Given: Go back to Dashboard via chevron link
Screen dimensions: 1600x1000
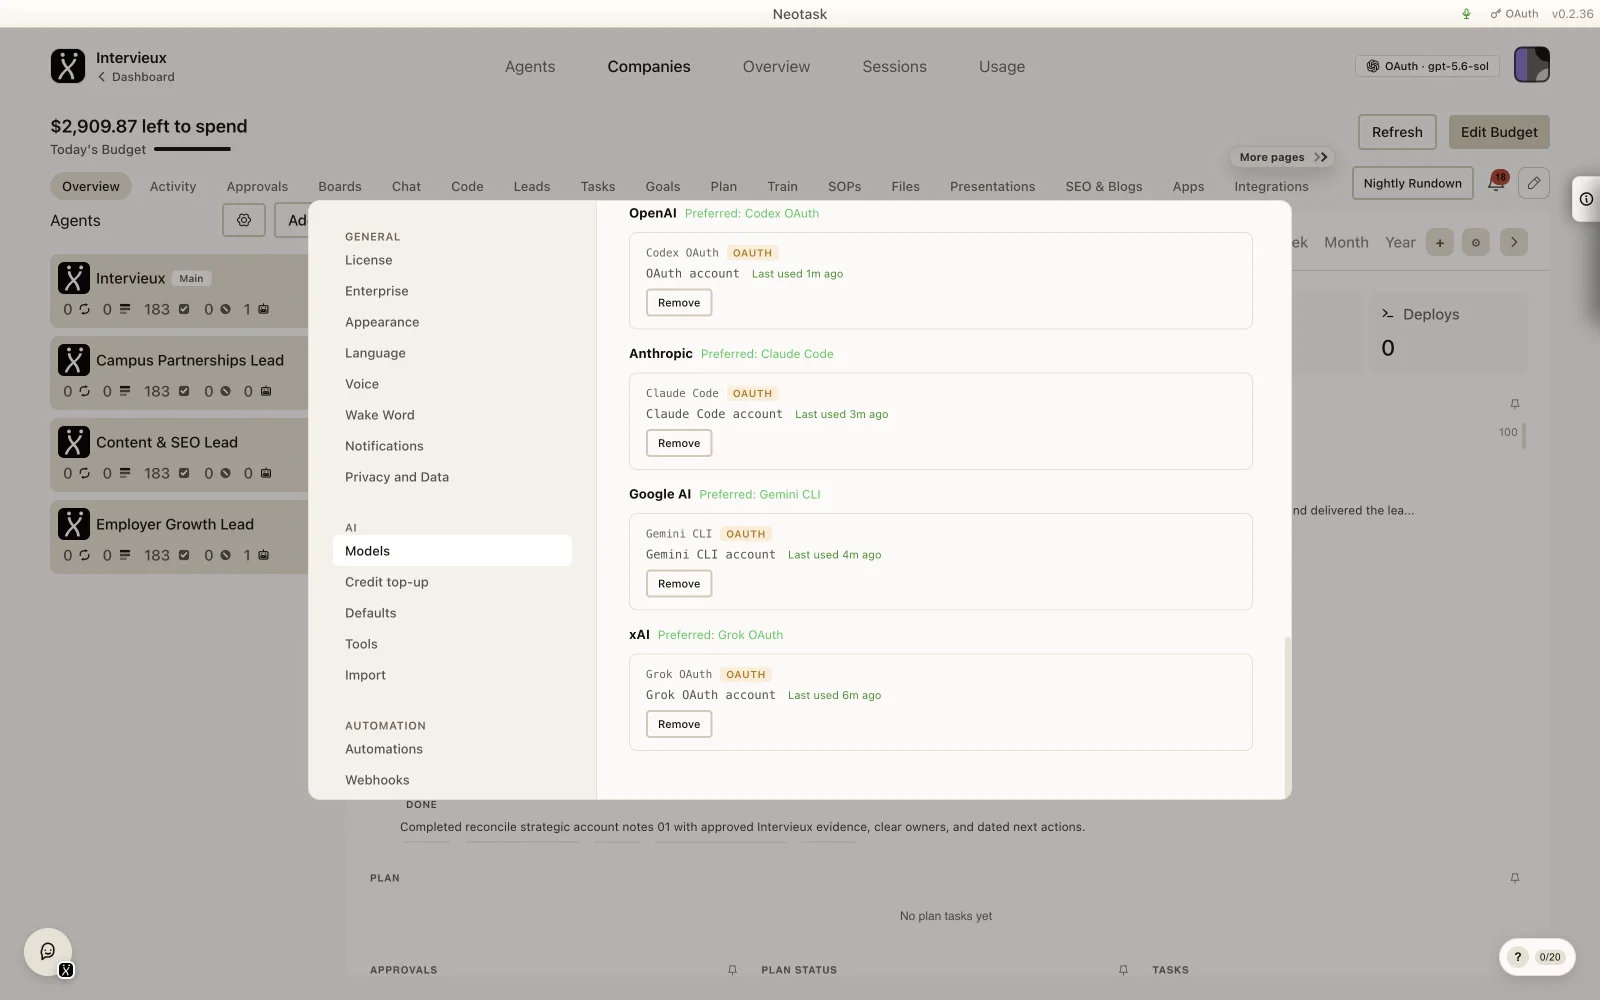Looking at the screenshot, I should [136, 77].
